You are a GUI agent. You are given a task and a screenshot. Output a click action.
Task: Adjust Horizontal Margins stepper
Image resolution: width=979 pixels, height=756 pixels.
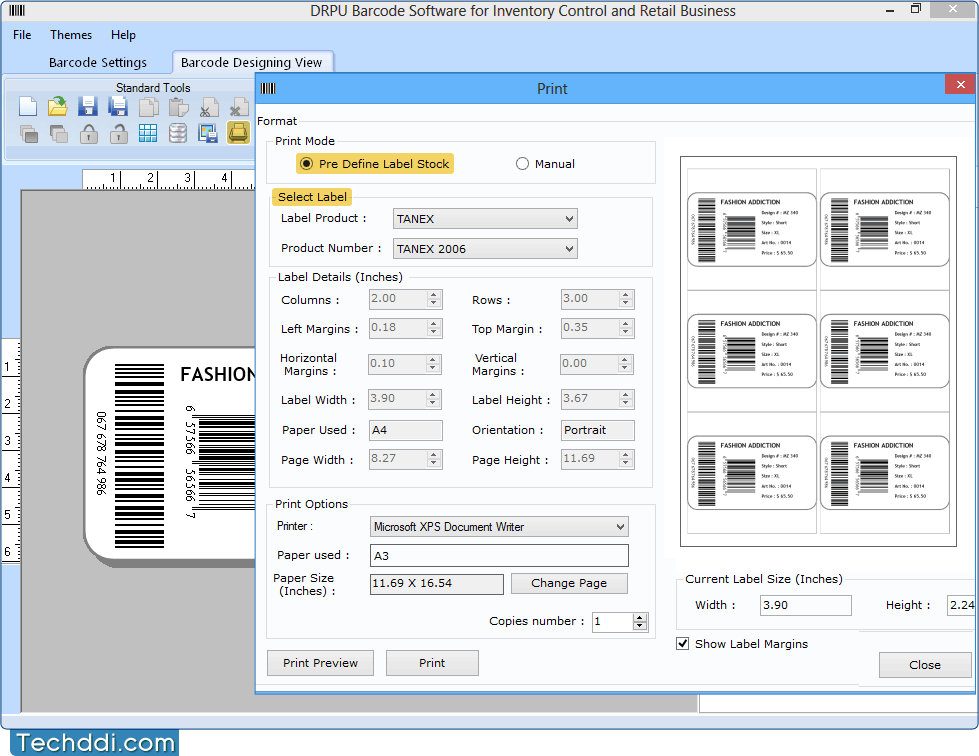click(x=433, y=364)
